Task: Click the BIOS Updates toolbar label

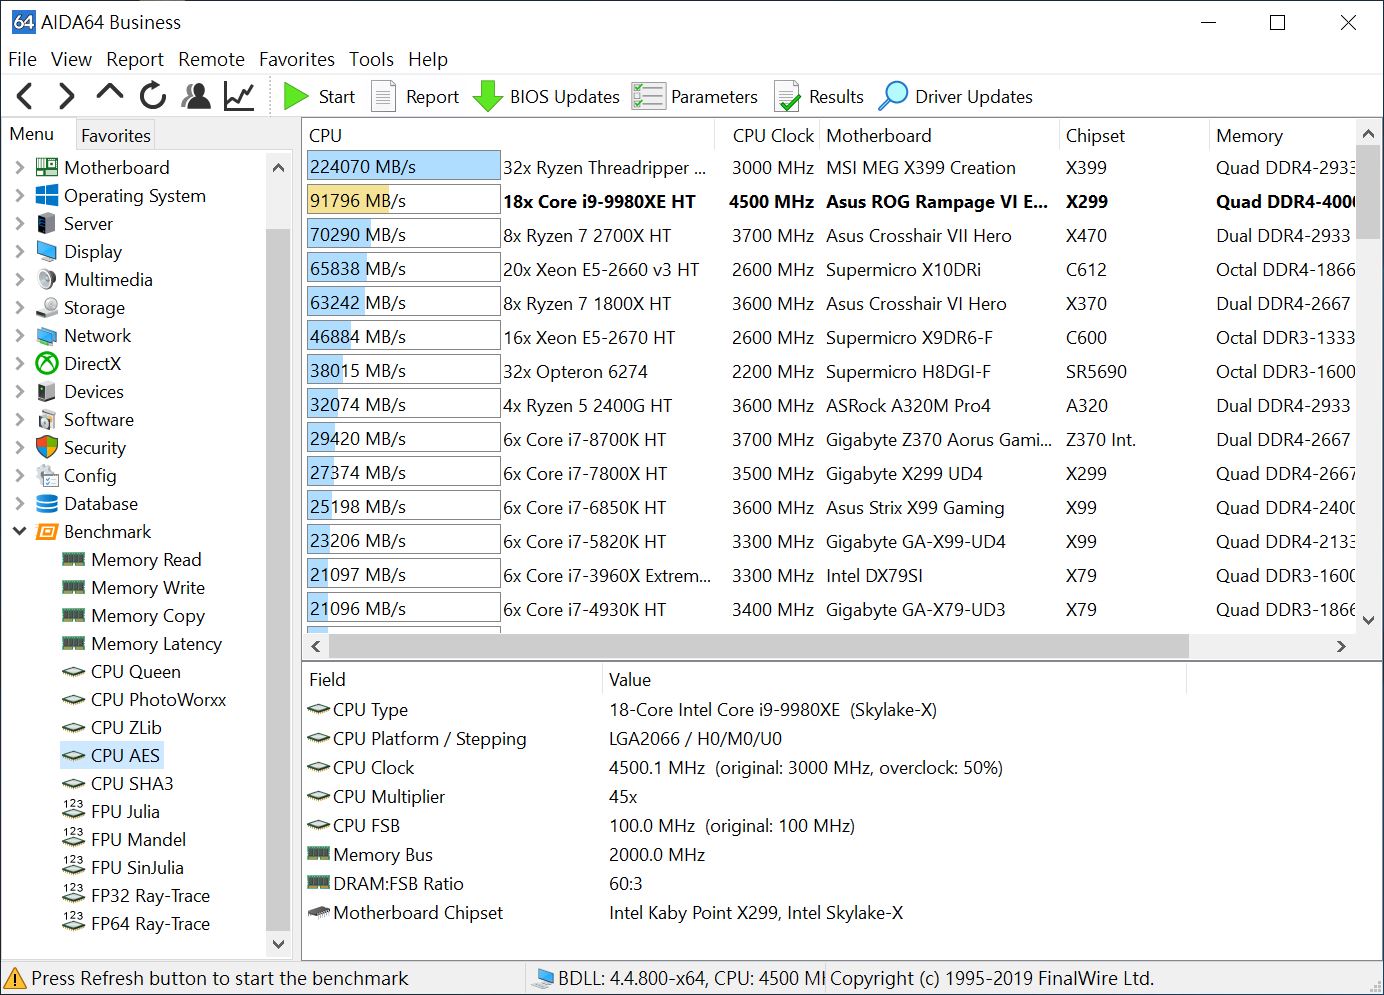Action: [565, 97]
